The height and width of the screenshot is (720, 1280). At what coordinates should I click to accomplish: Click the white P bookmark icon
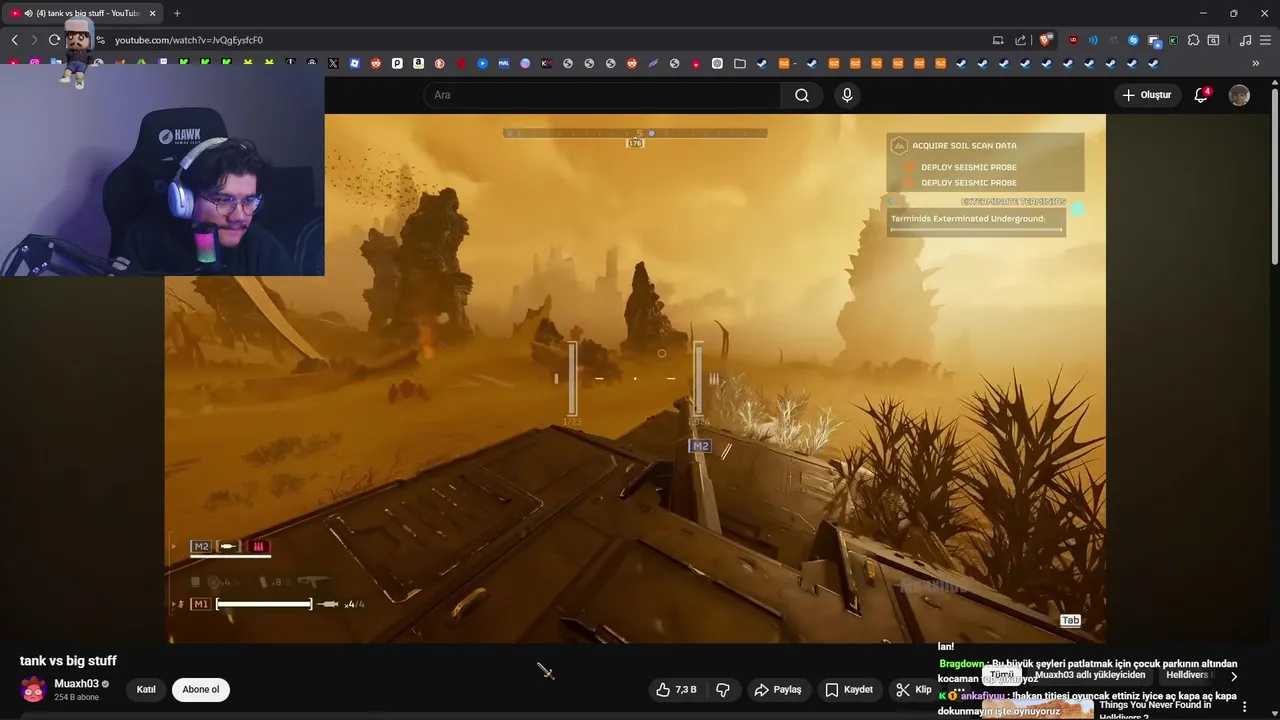[x=397, y=63]
